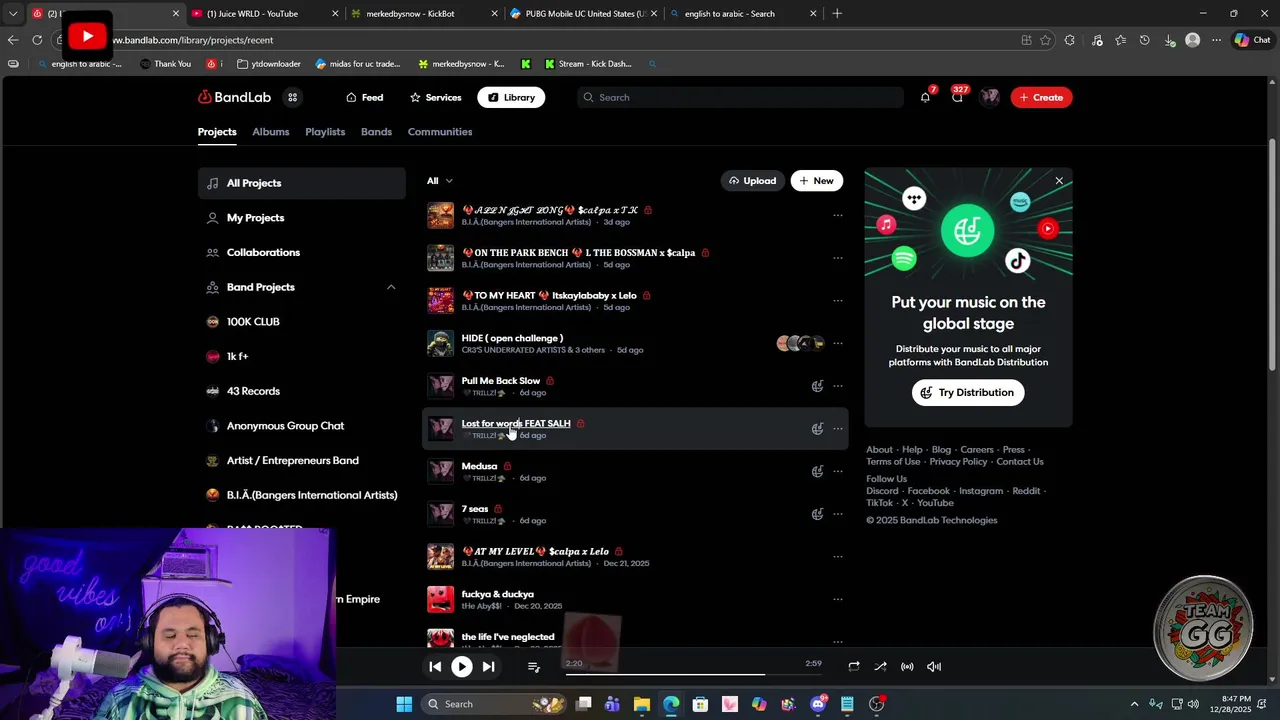
Task: Open mastering icon for Medusa
Action: point(817,471)
